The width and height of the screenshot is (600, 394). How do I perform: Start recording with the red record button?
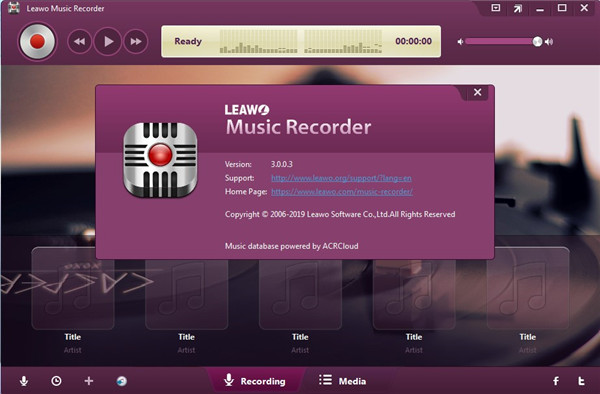coord(37,41)
